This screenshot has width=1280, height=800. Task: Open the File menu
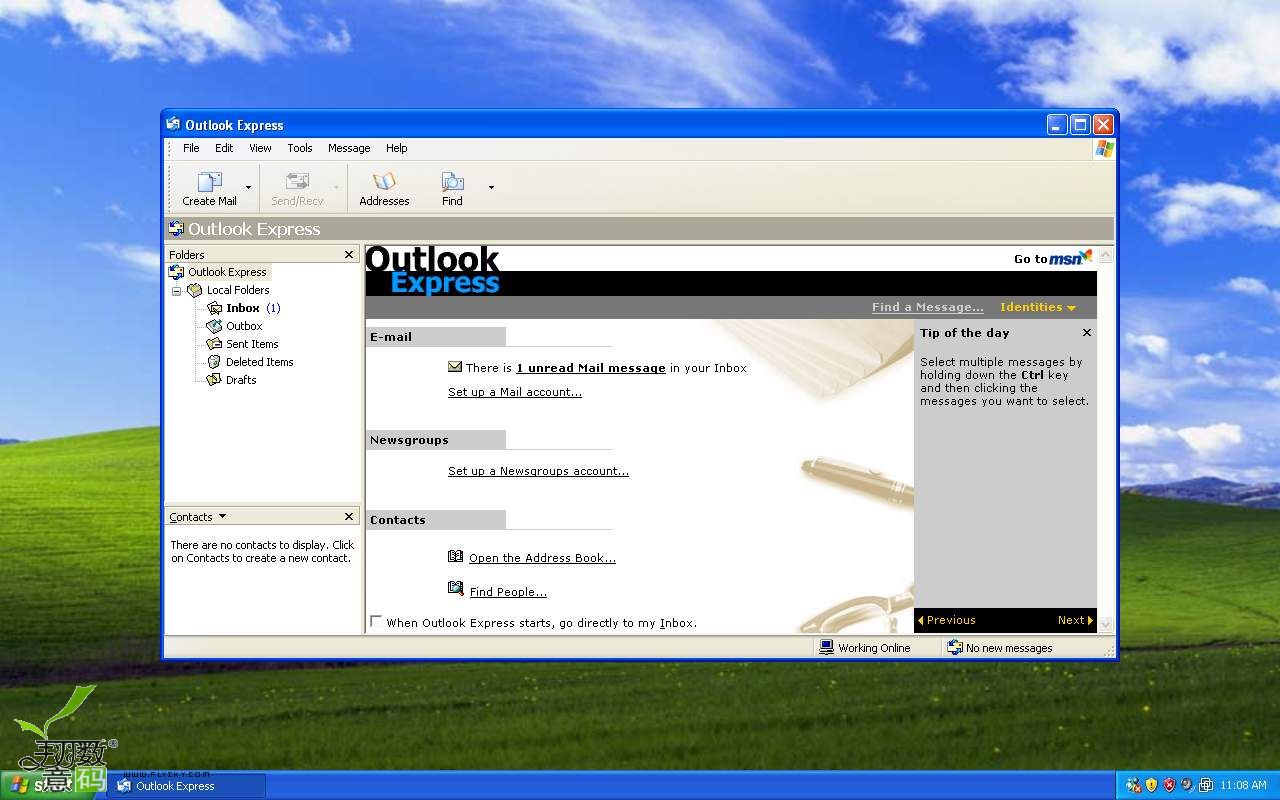191,148
